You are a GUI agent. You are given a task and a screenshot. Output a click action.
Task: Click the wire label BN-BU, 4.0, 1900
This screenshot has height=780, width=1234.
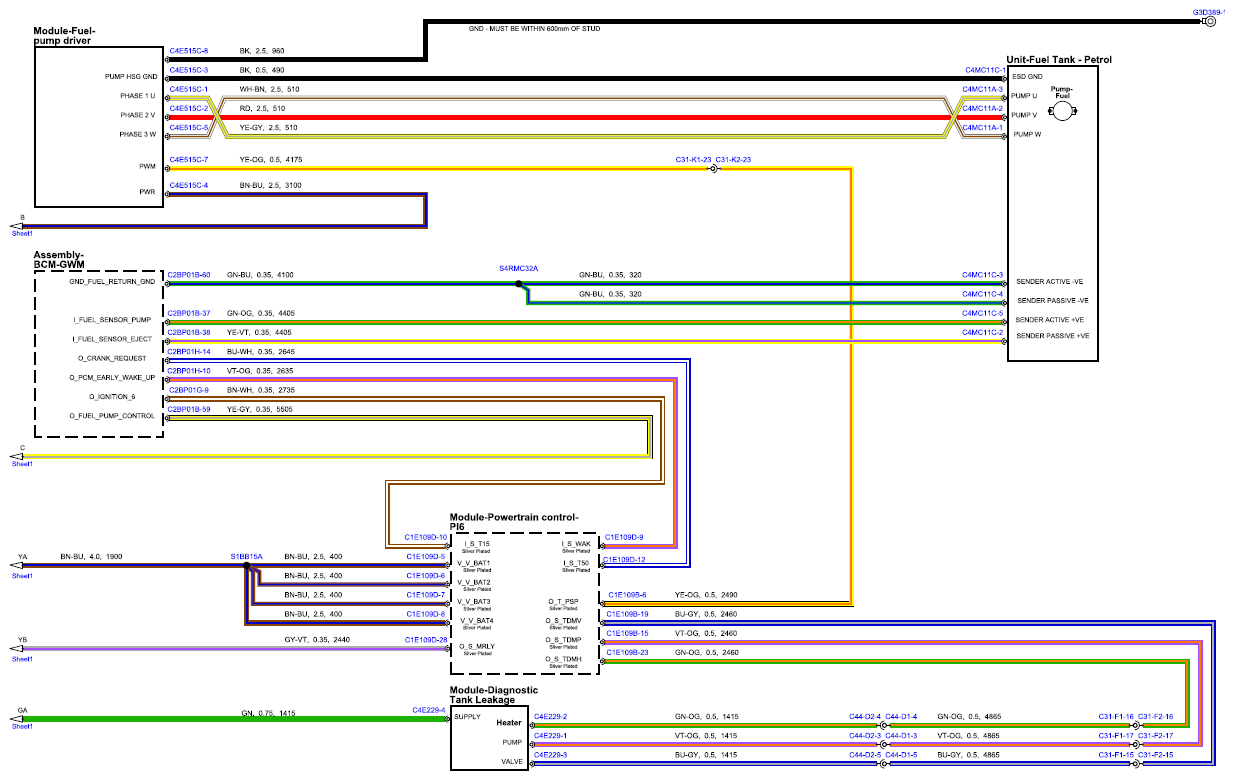tap(91, 556)
